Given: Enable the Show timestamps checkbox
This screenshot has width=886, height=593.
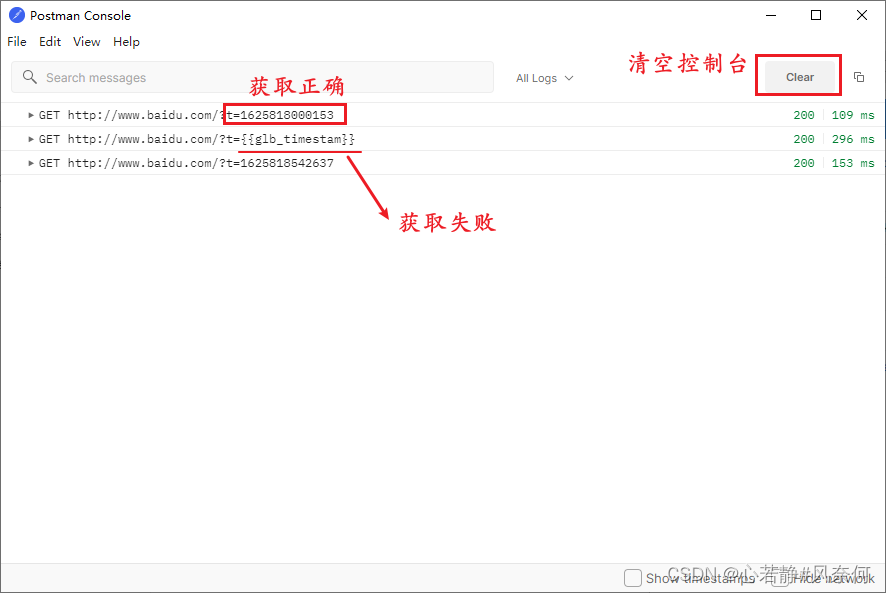Looking at the screenshot, I should click(633, 578).
